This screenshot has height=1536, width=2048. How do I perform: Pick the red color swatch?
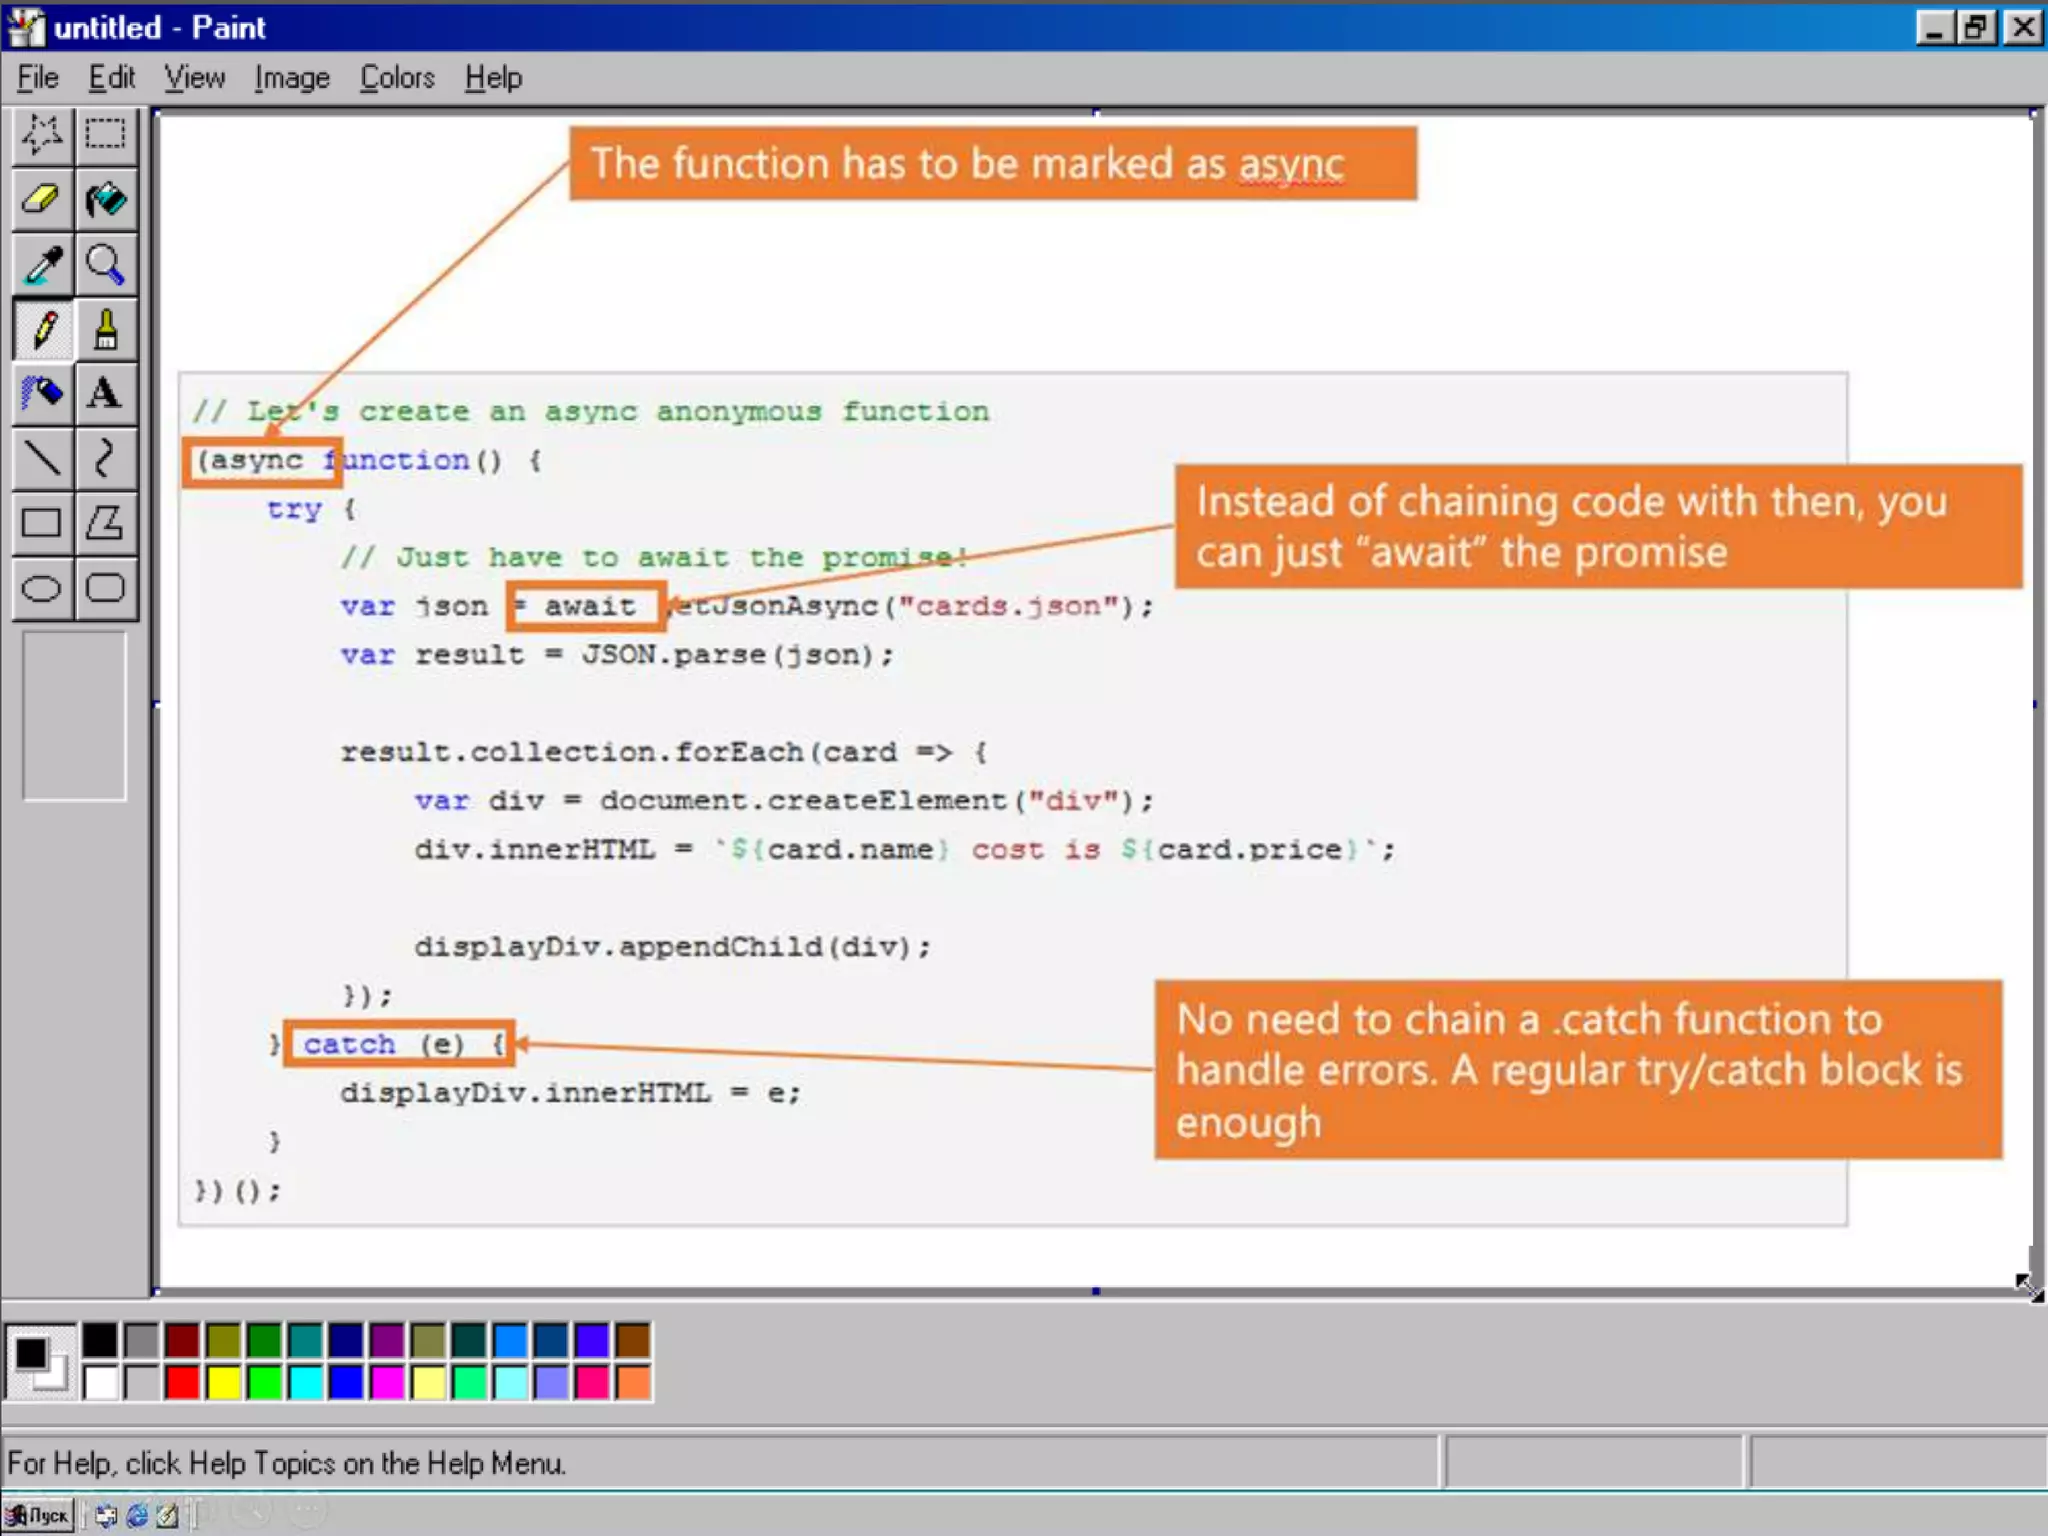coord(182,1382)
